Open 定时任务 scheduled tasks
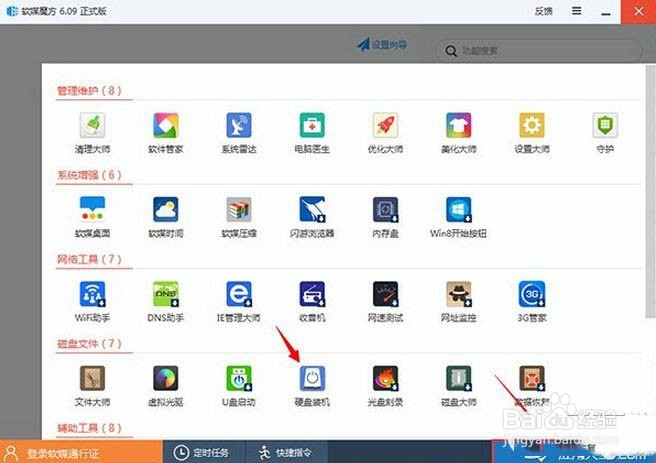Image resolution: width=656 pixels, height=463 pixels. [x=201, y=452]
